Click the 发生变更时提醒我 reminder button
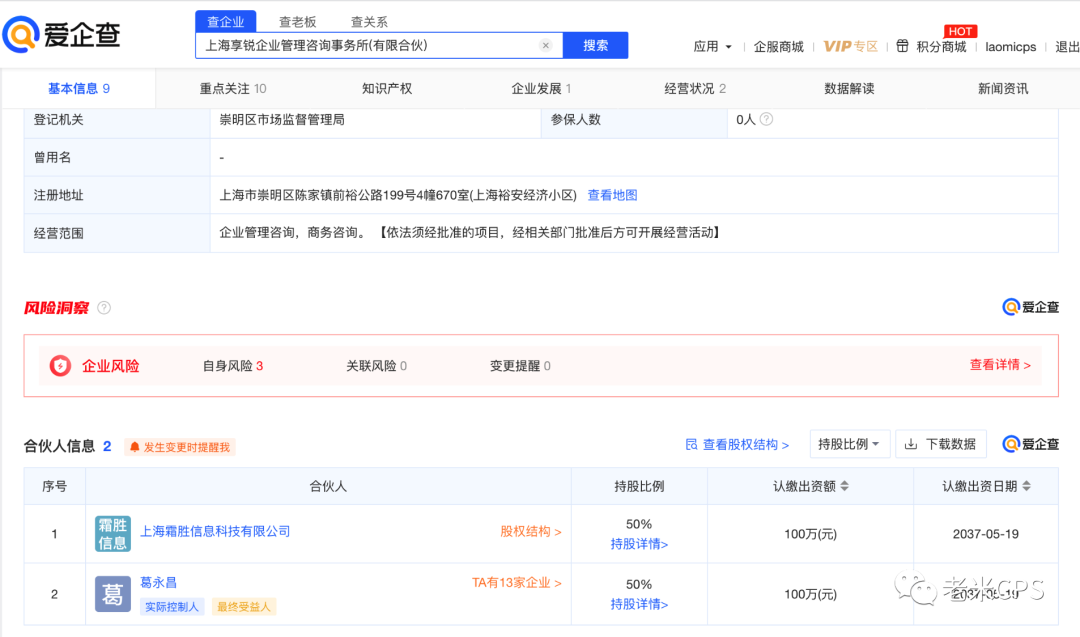Viewport: 1080px width, 637px height. tap(180, 447)
